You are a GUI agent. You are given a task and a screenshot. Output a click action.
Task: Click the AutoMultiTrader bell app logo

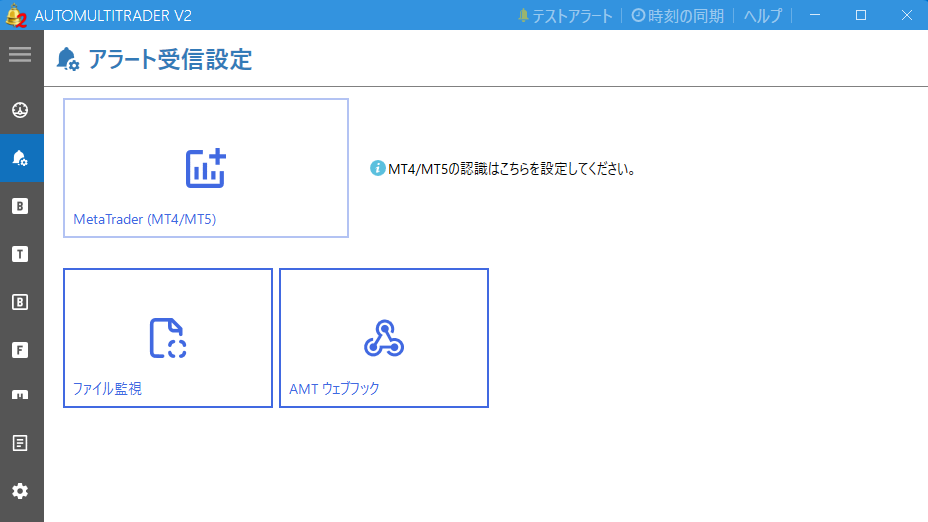click(x=16, y=16)
